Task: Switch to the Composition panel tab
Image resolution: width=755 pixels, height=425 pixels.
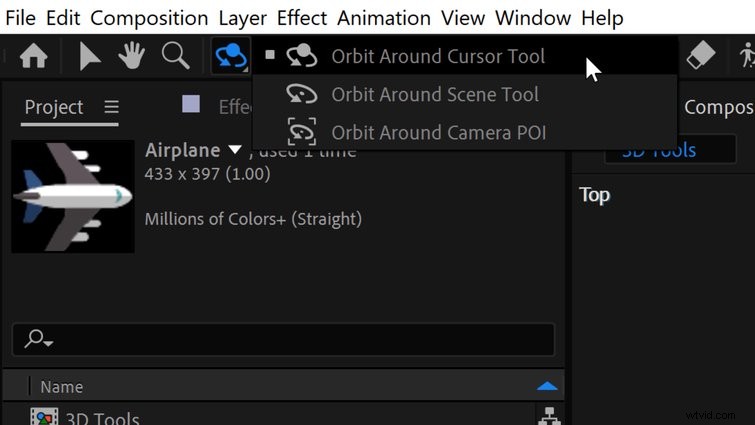Action: [719, 107]
